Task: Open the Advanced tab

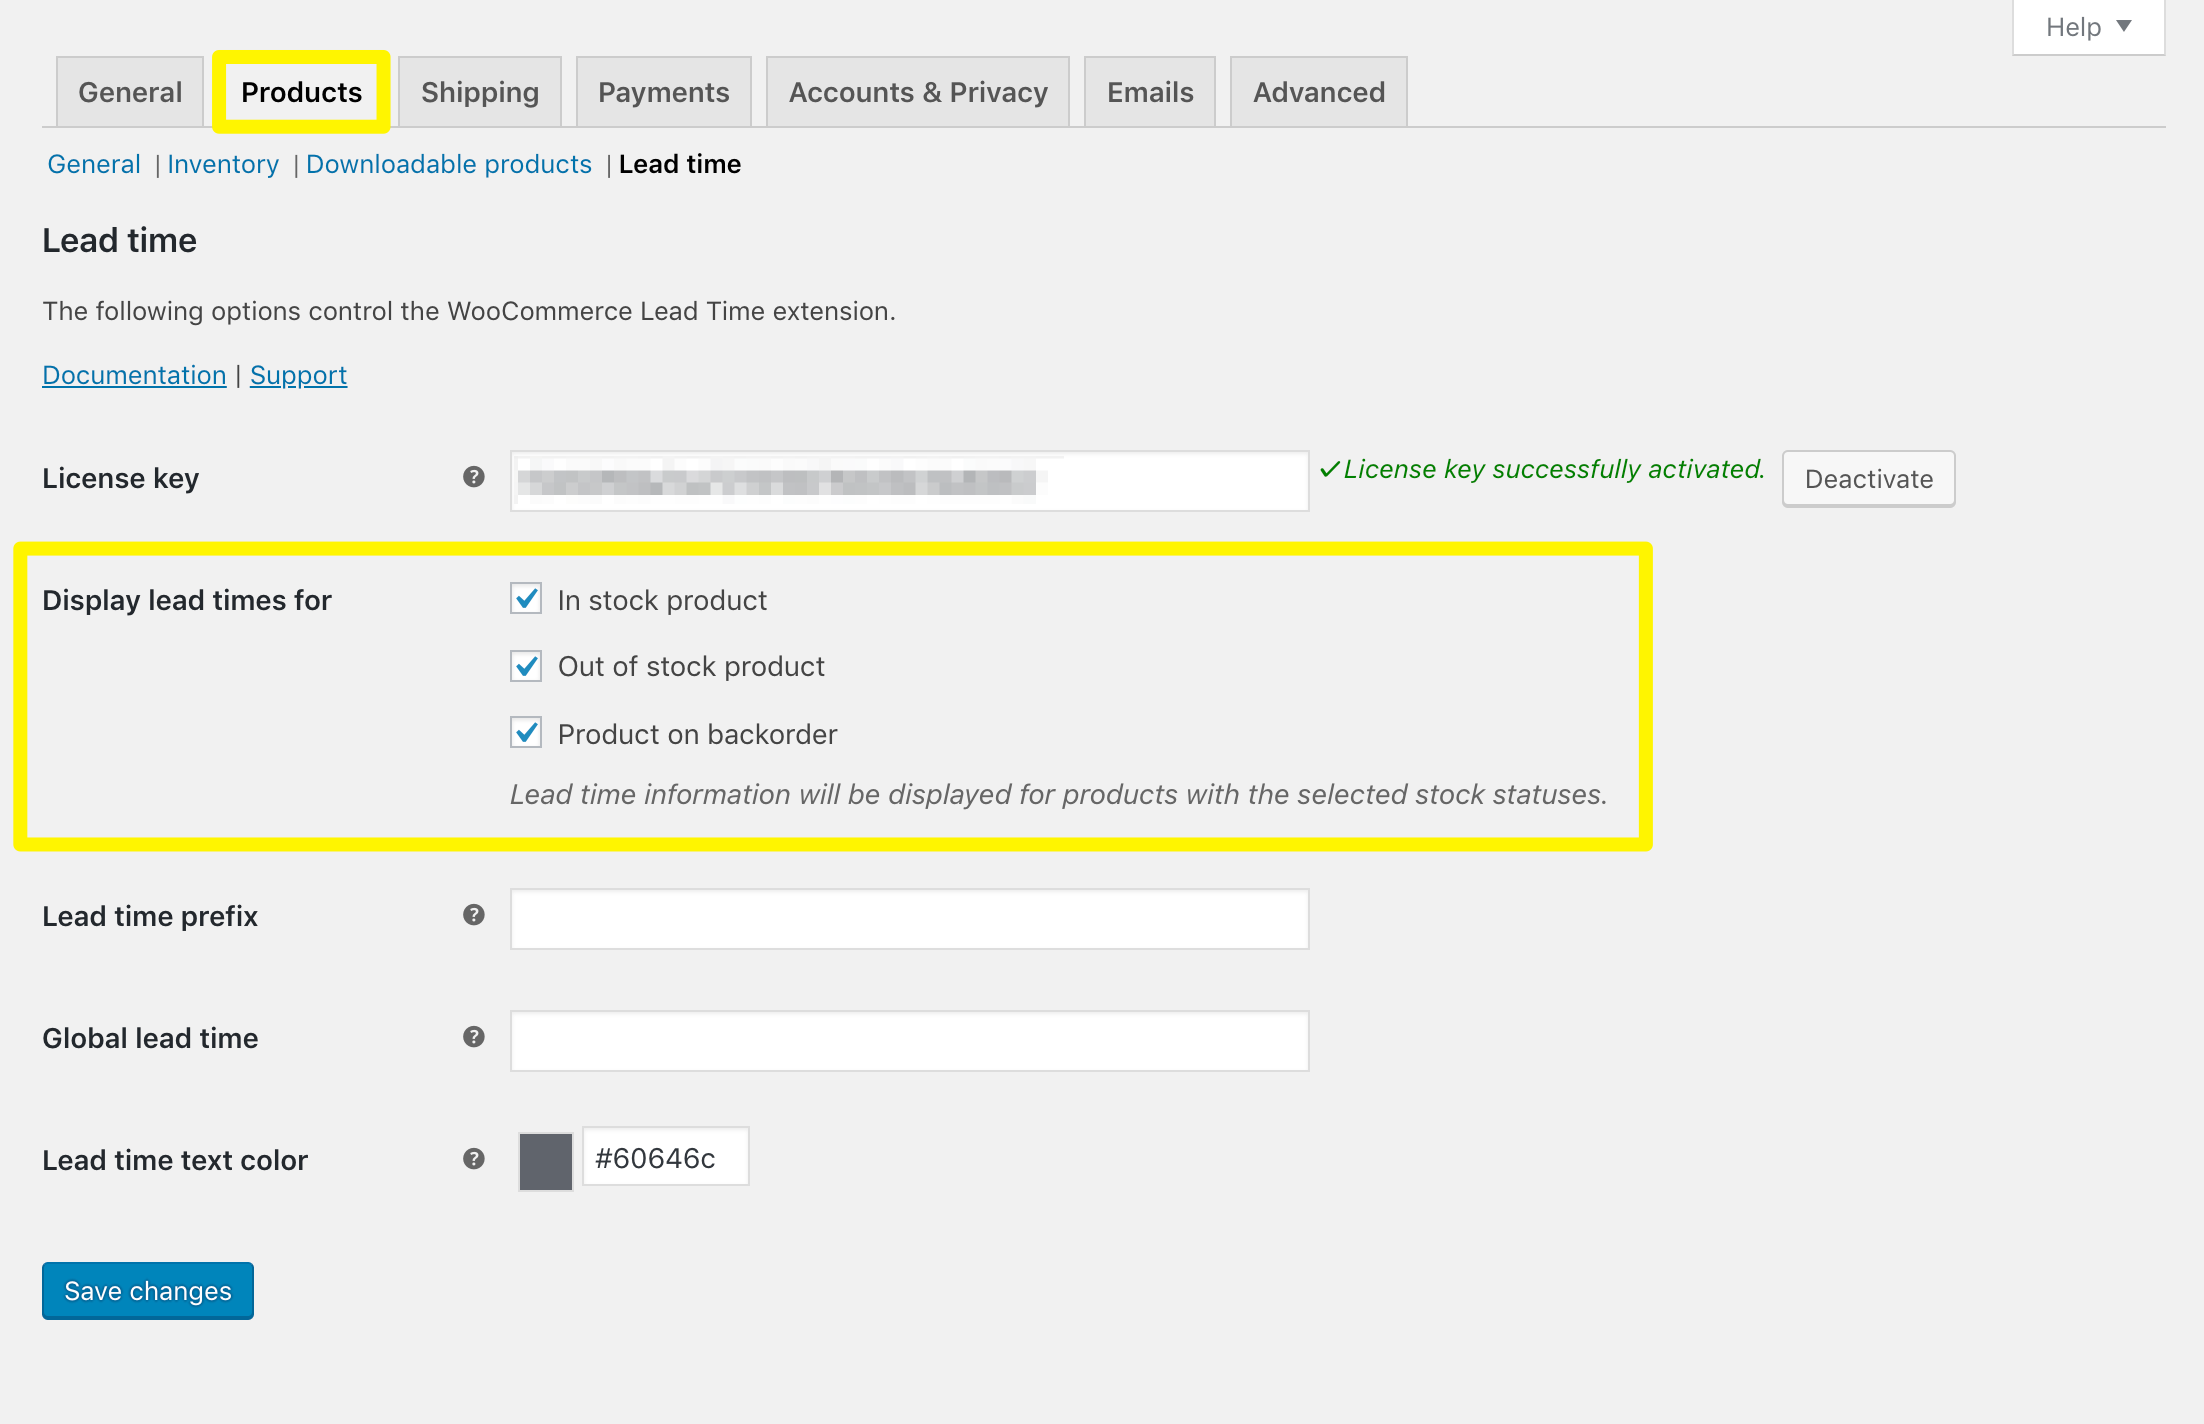Action: click(x=1319, y=92)
